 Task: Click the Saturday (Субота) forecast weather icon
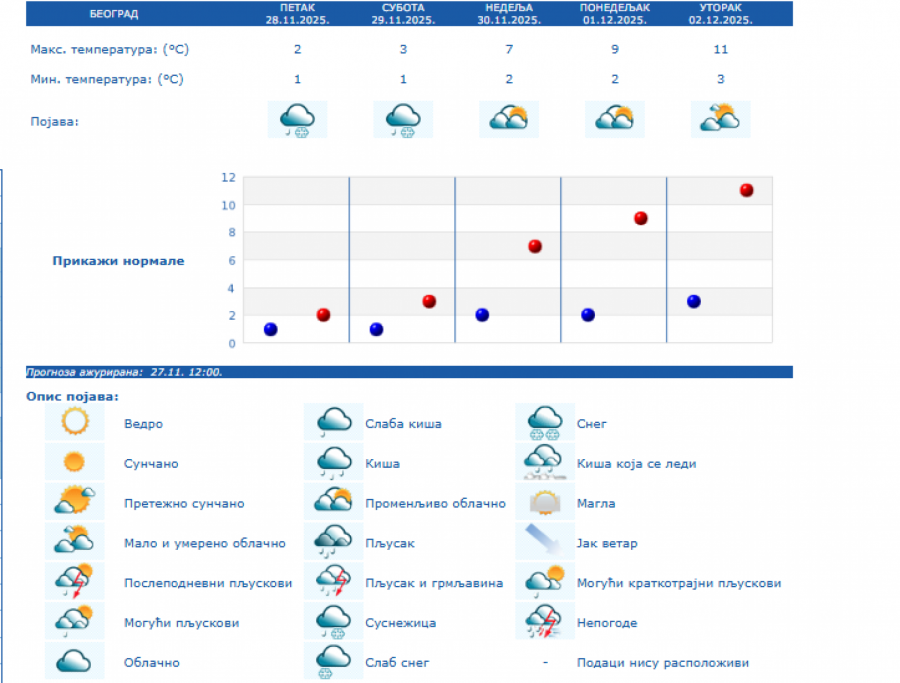pos(403,120)
